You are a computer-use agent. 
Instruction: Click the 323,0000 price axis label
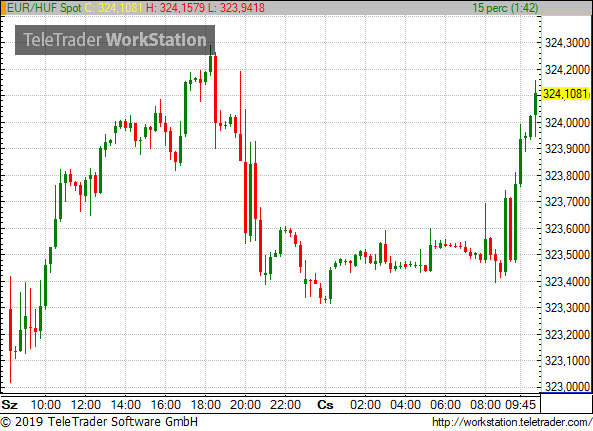coord(567,386)
